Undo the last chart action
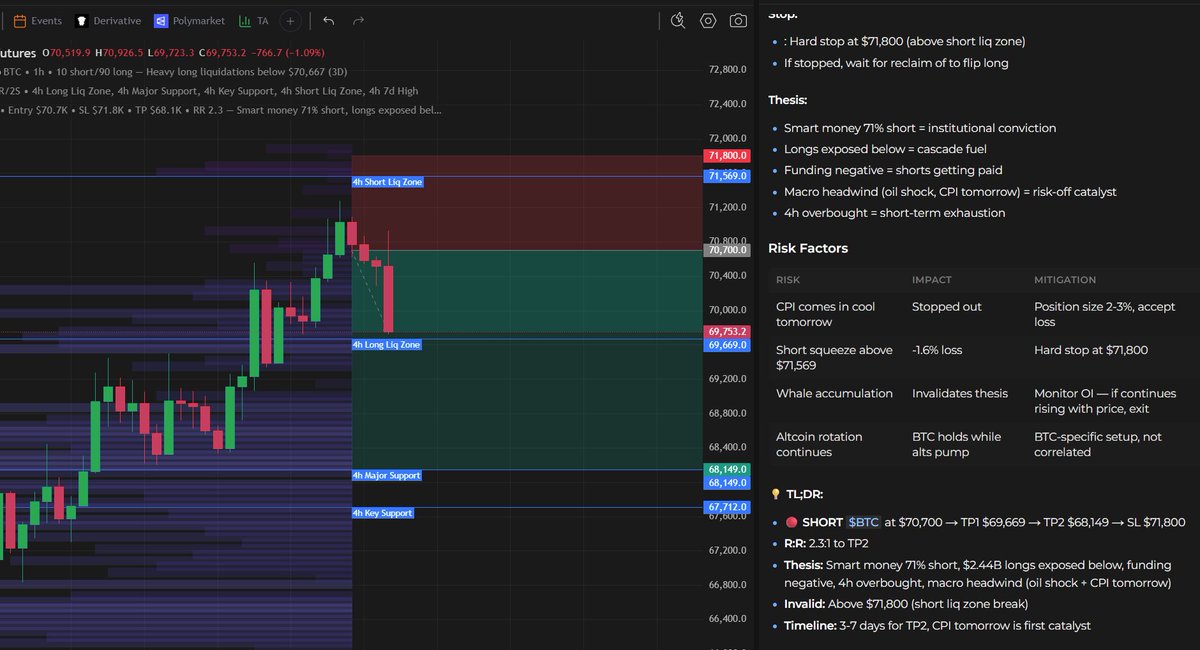This screenshot has height=650, width=1200. pyautogui.click(x=328, y=20)
